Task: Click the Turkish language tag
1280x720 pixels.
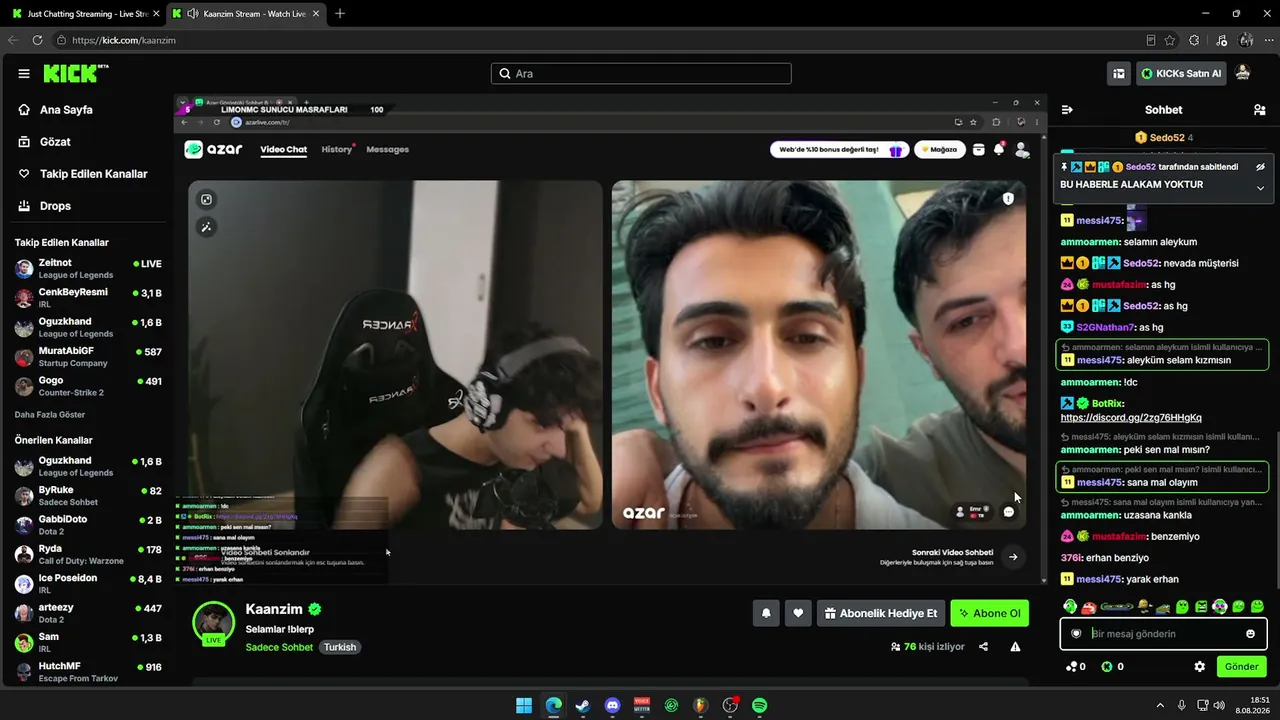Action: click(340, 647)
